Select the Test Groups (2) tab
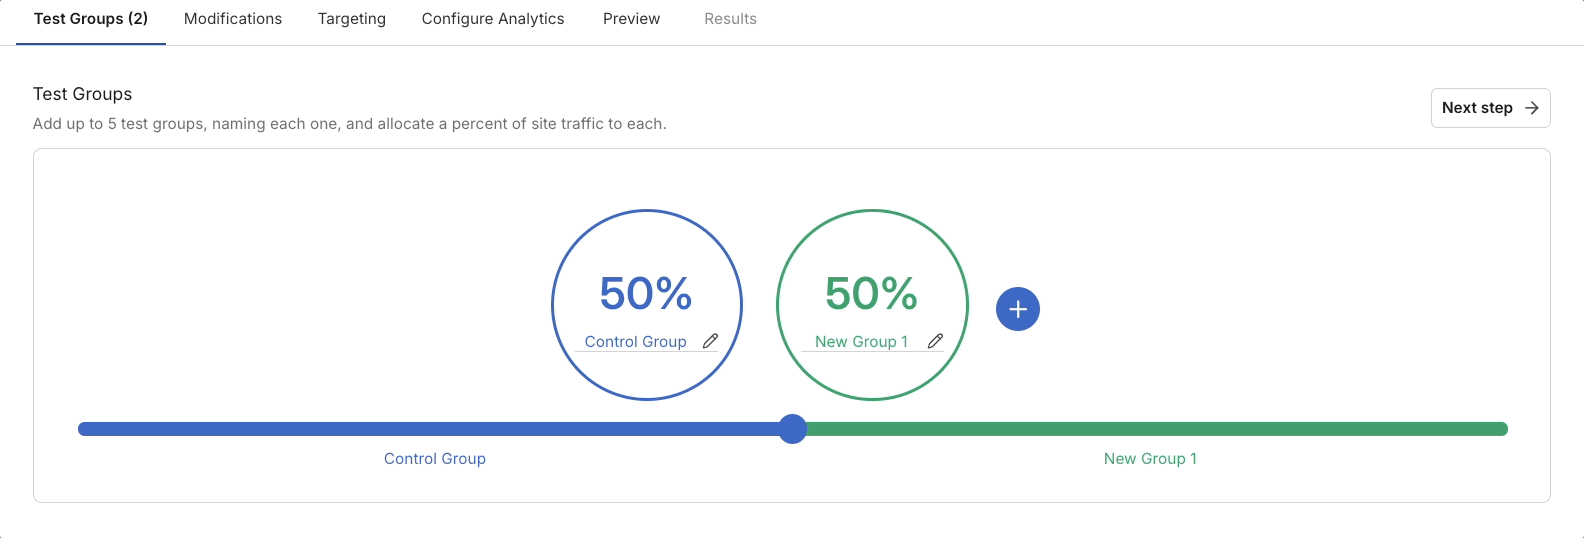This screenshot has width=1584, height=538. [x=91, y=19]
